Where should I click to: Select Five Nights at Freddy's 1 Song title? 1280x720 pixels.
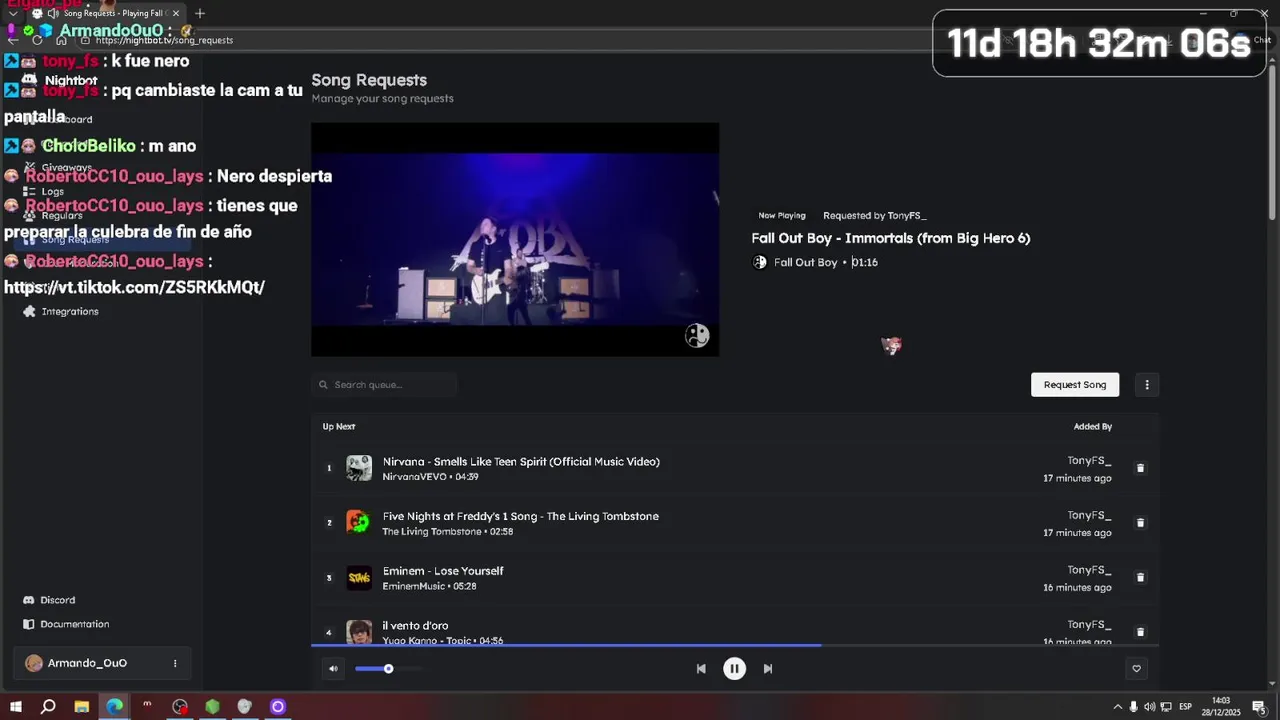pos(520,517)
